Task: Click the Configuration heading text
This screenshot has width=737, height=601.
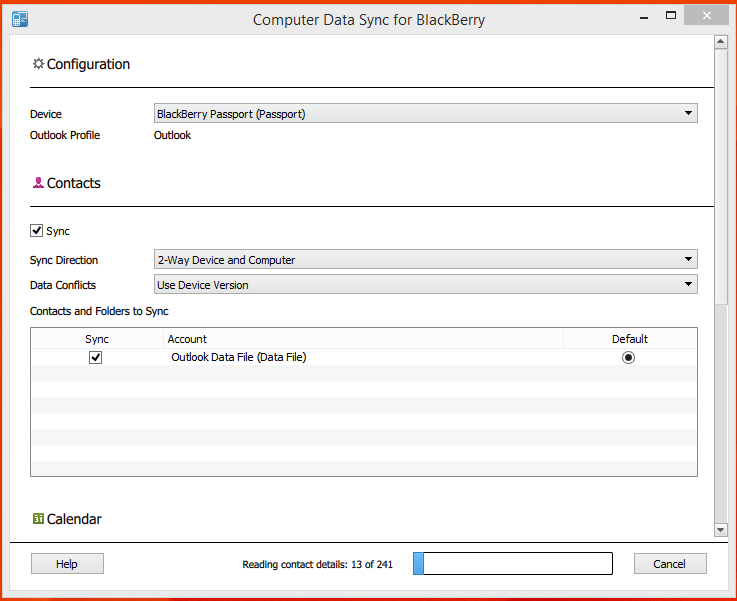Action: coord(88,64)
